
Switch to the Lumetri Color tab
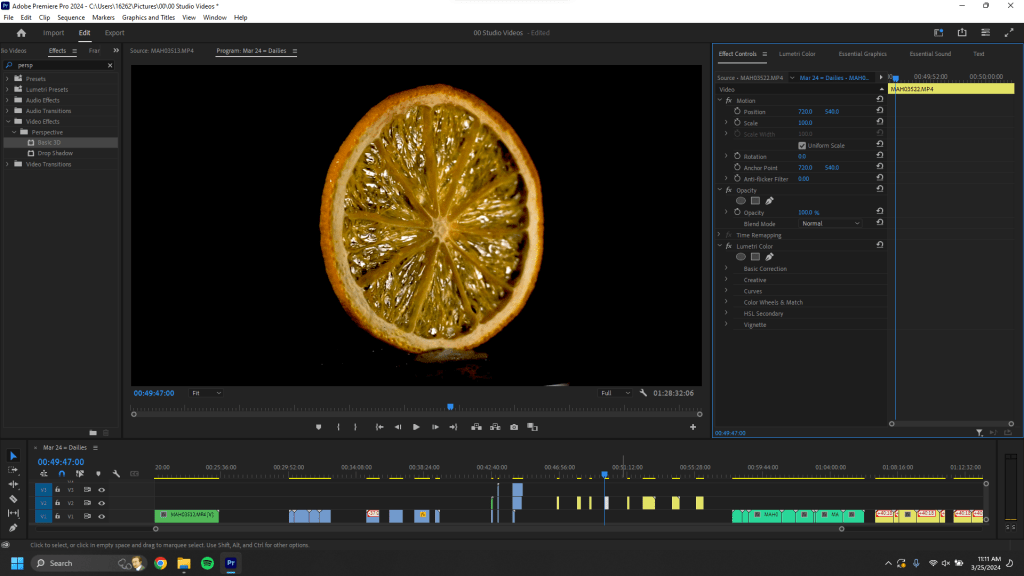795,54
